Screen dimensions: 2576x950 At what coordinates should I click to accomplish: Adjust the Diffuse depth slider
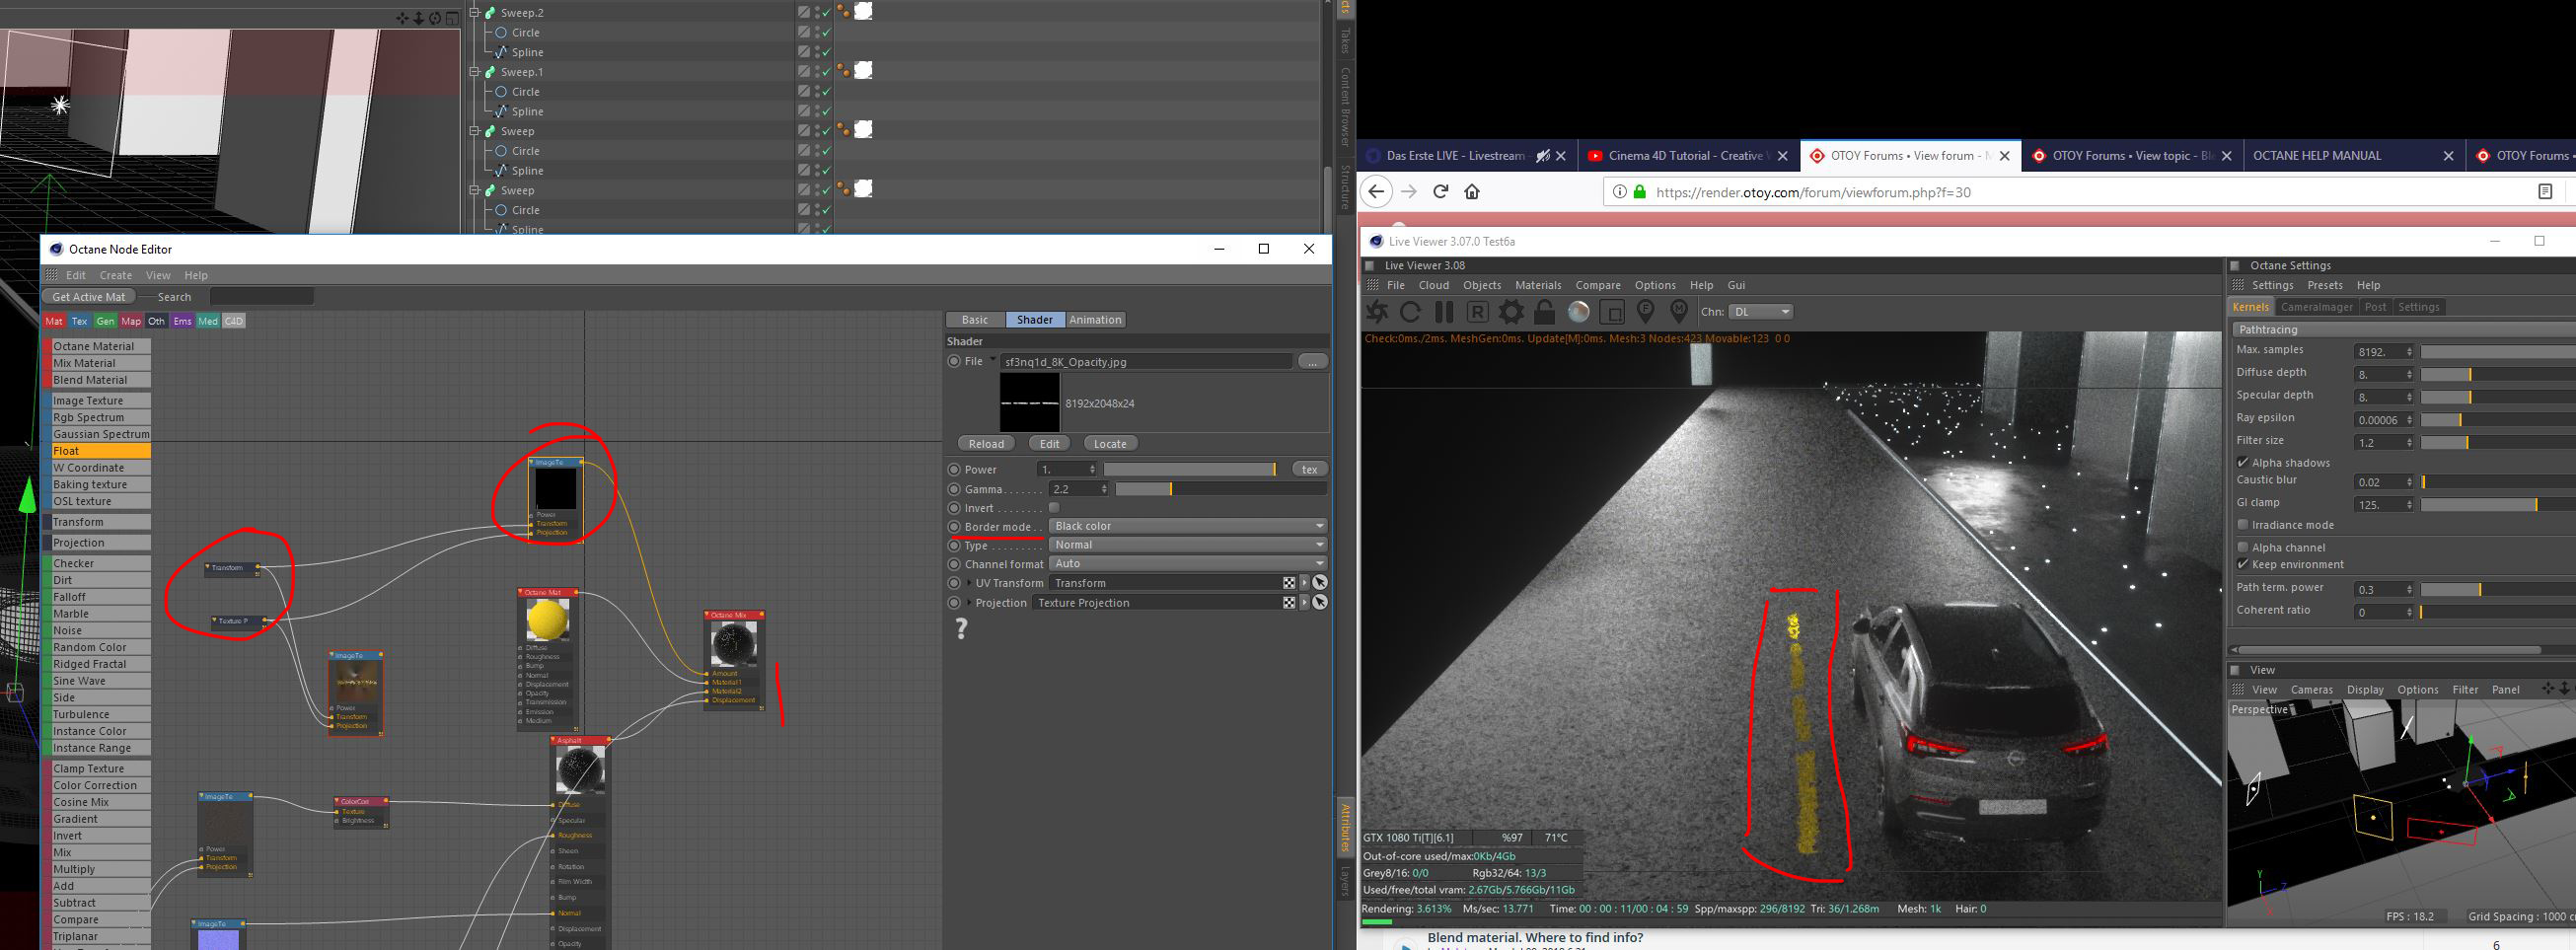[2497, 374]
